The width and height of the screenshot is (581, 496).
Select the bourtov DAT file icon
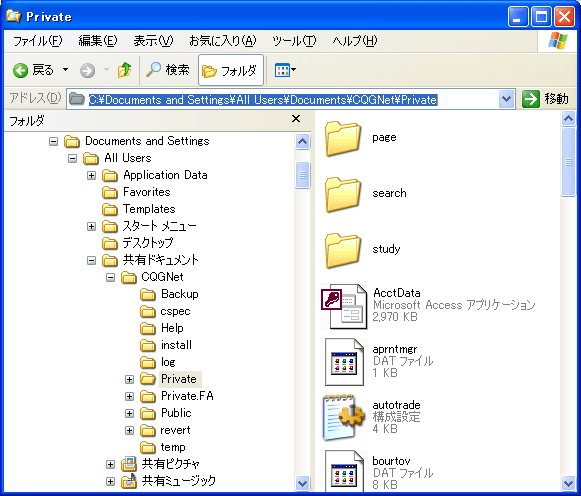pos(344,470)
